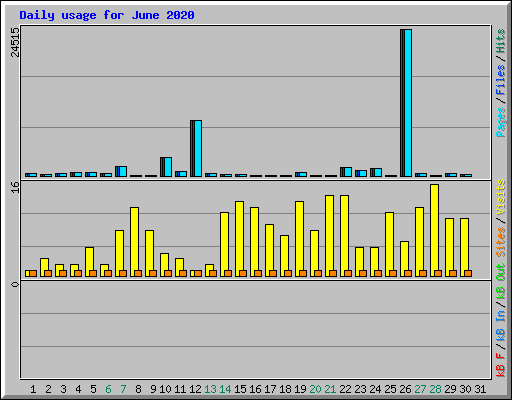Click the 'Sites' legend label
Screen dimensions: 512x400
(x=500, y=242)
